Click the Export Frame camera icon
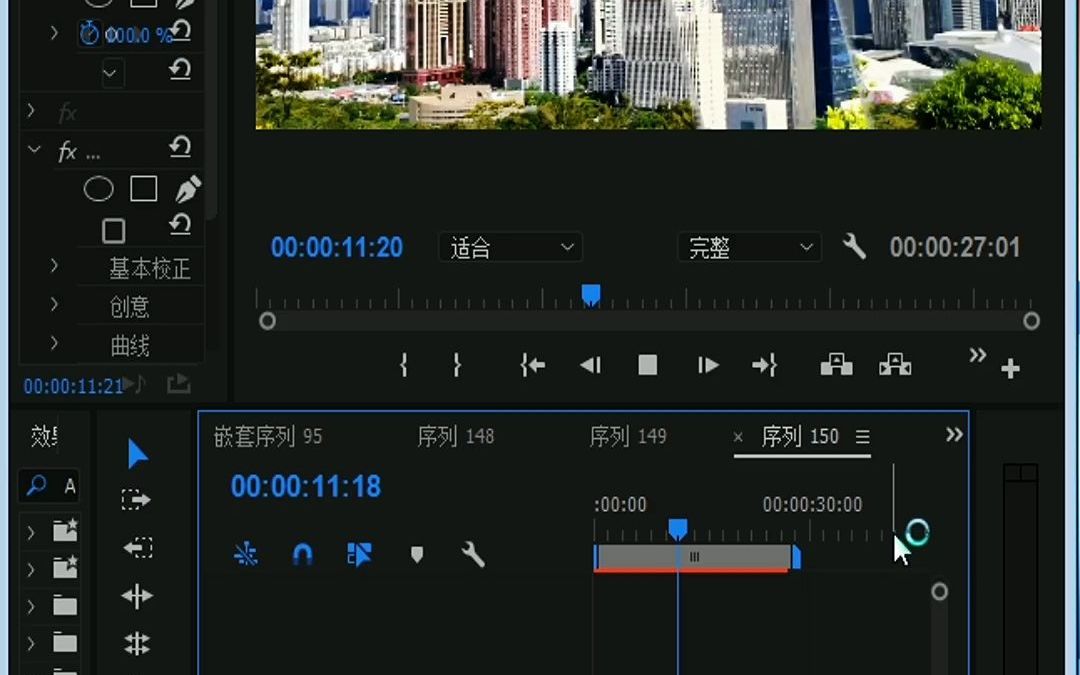1080x675 pixels. click(836, 365)
